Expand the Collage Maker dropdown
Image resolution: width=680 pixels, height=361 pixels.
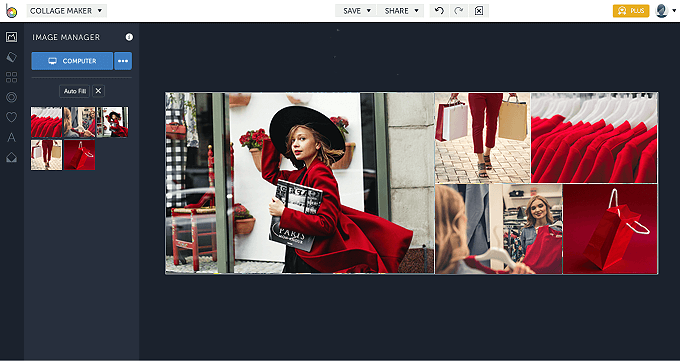pyautogui.click(x=66, y=11)
